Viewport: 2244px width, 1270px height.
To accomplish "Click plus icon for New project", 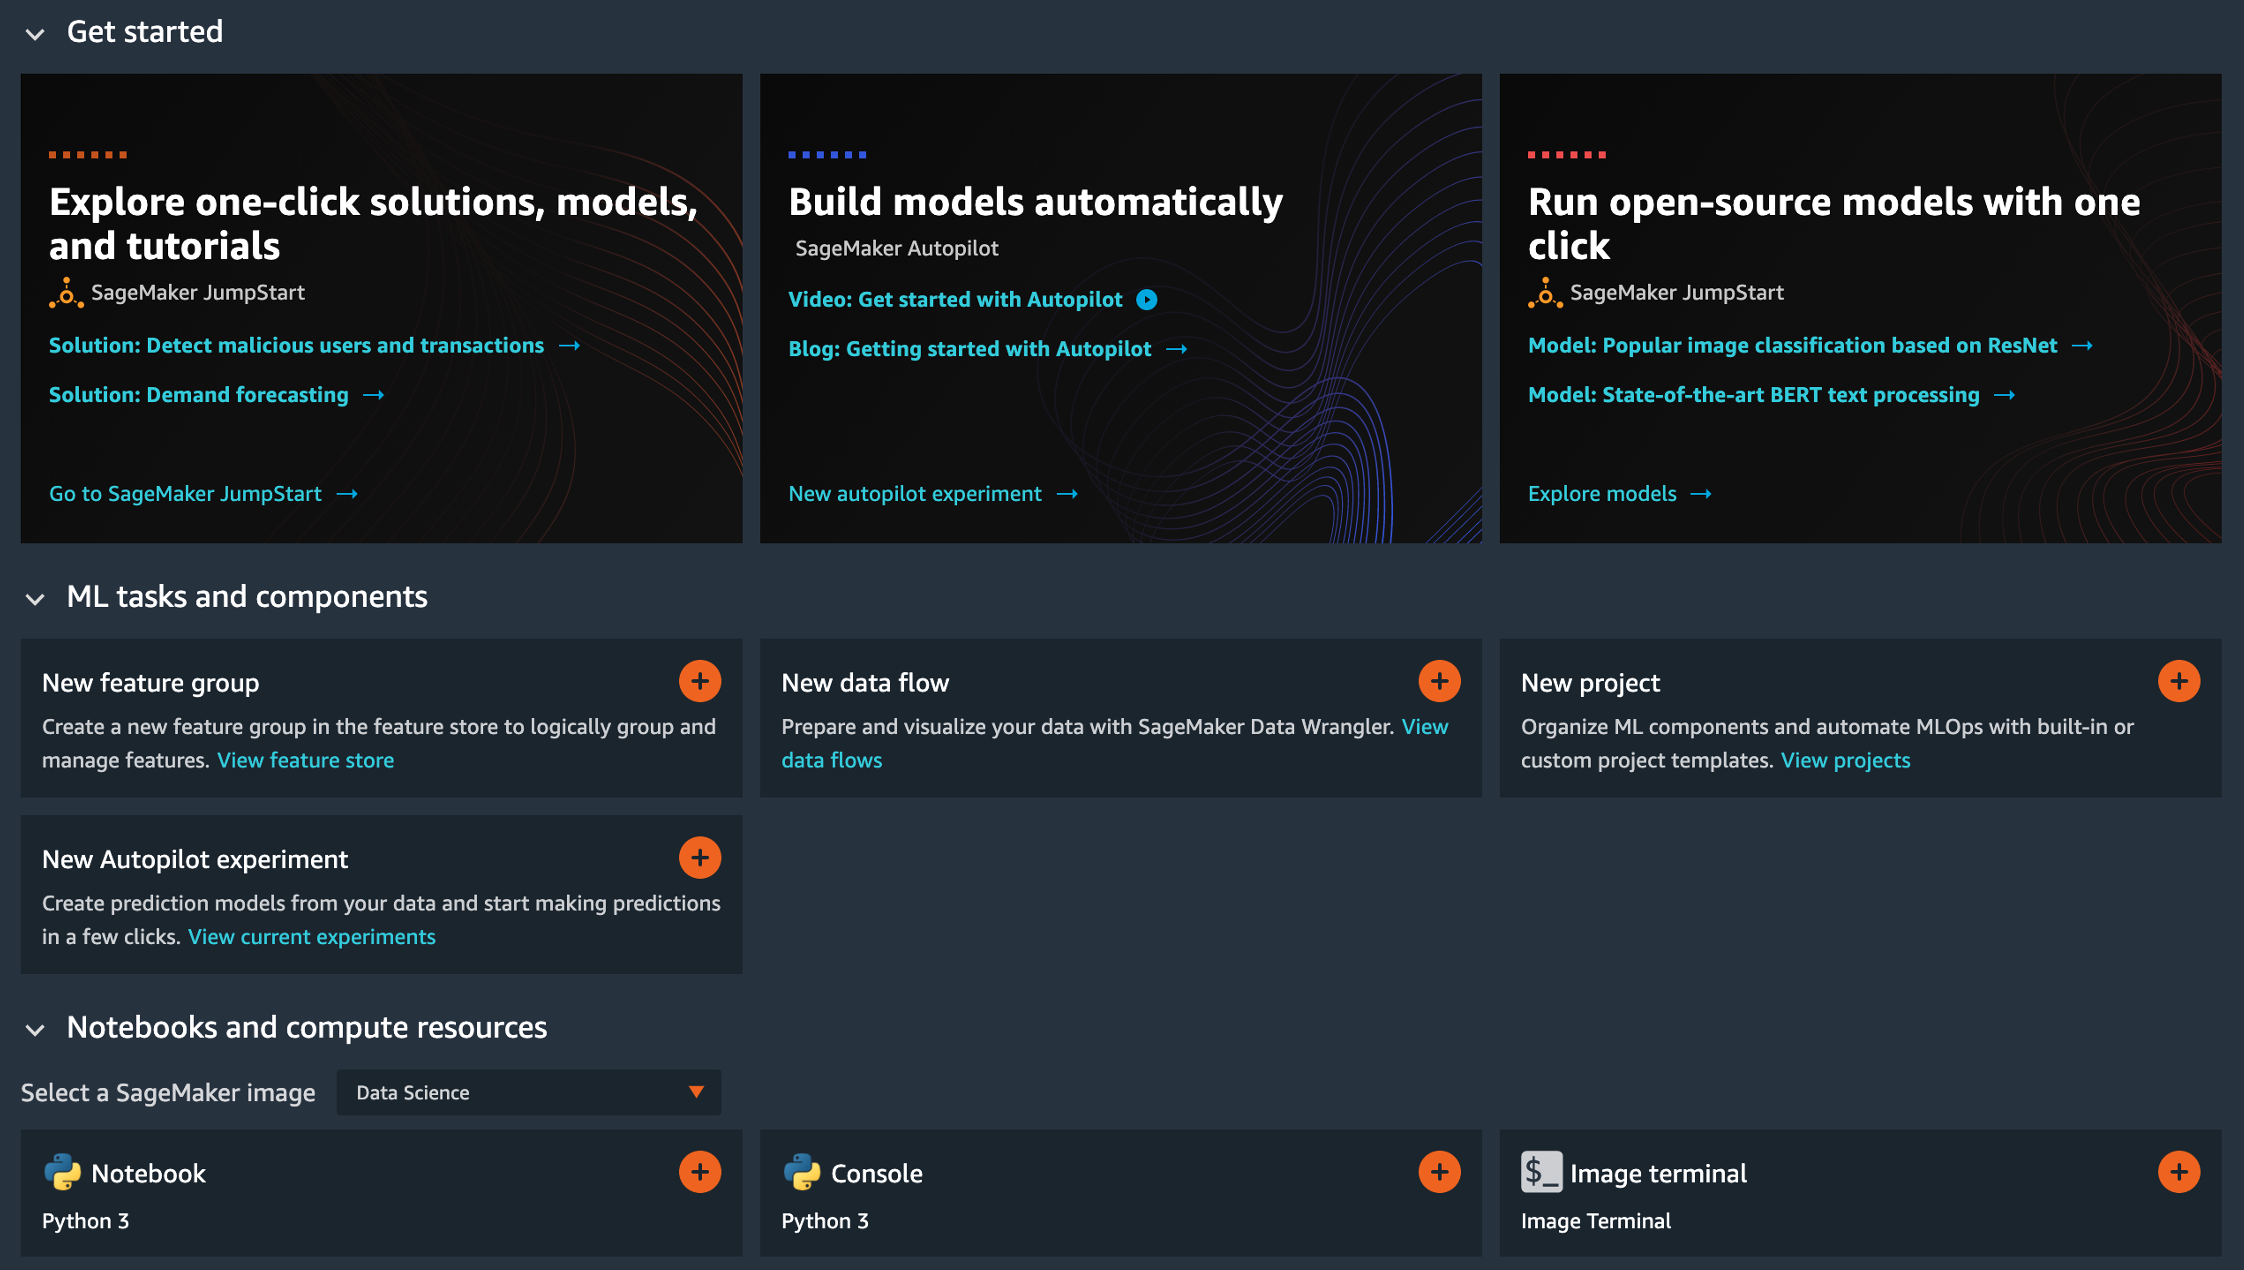I will [2178, 681].
